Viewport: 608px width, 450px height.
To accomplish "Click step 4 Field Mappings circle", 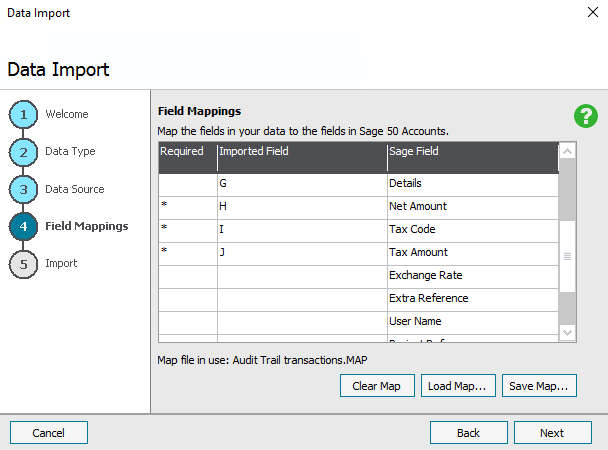I will tap(24, 226).
